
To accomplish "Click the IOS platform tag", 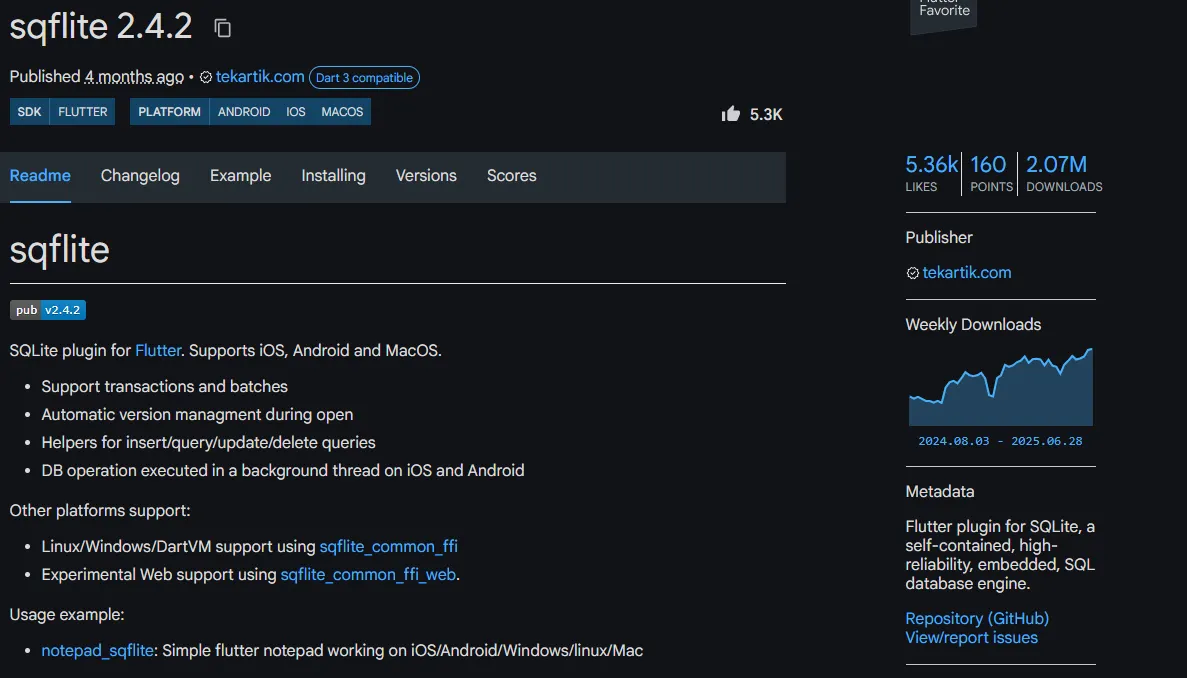I will point(296,112).
